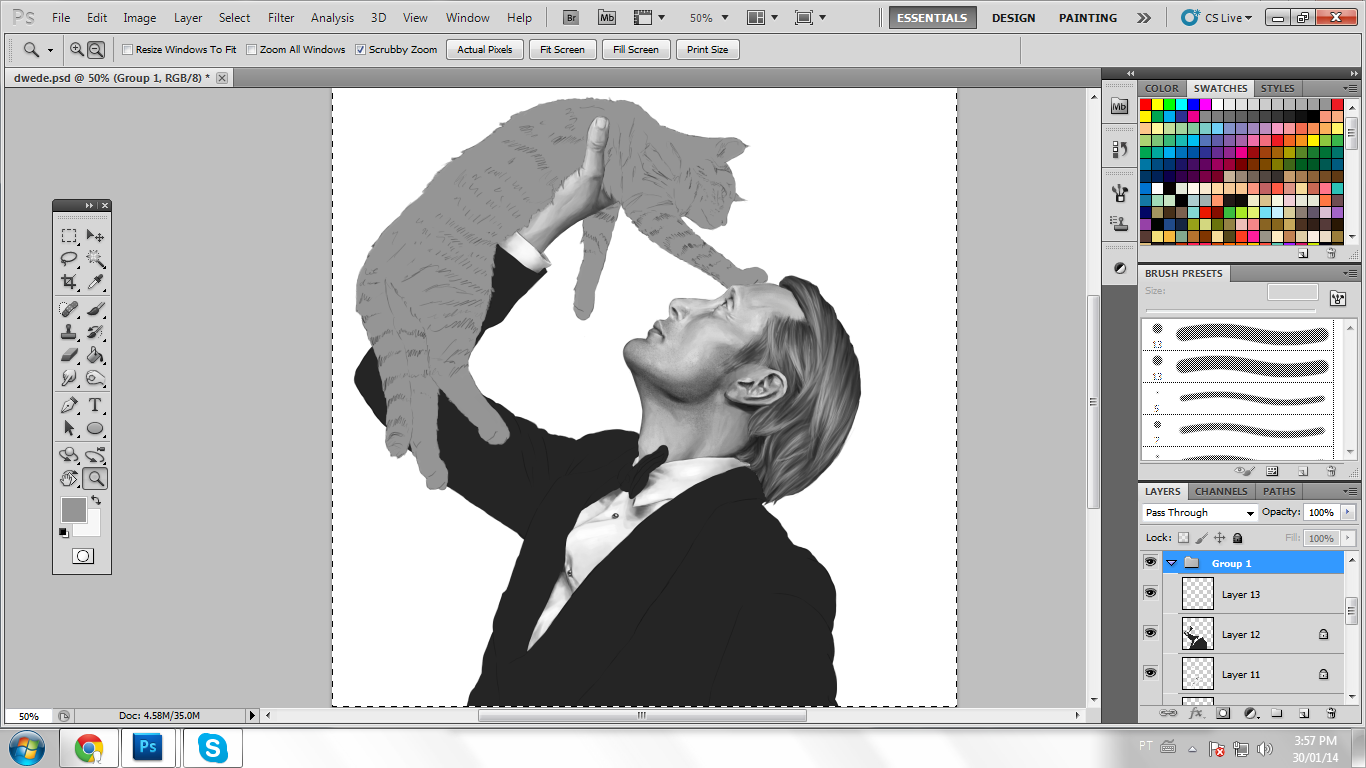Show more workspaces chevron
Screen dimensions: 1366x768
pyautogui.click(x=1144, y=18)
